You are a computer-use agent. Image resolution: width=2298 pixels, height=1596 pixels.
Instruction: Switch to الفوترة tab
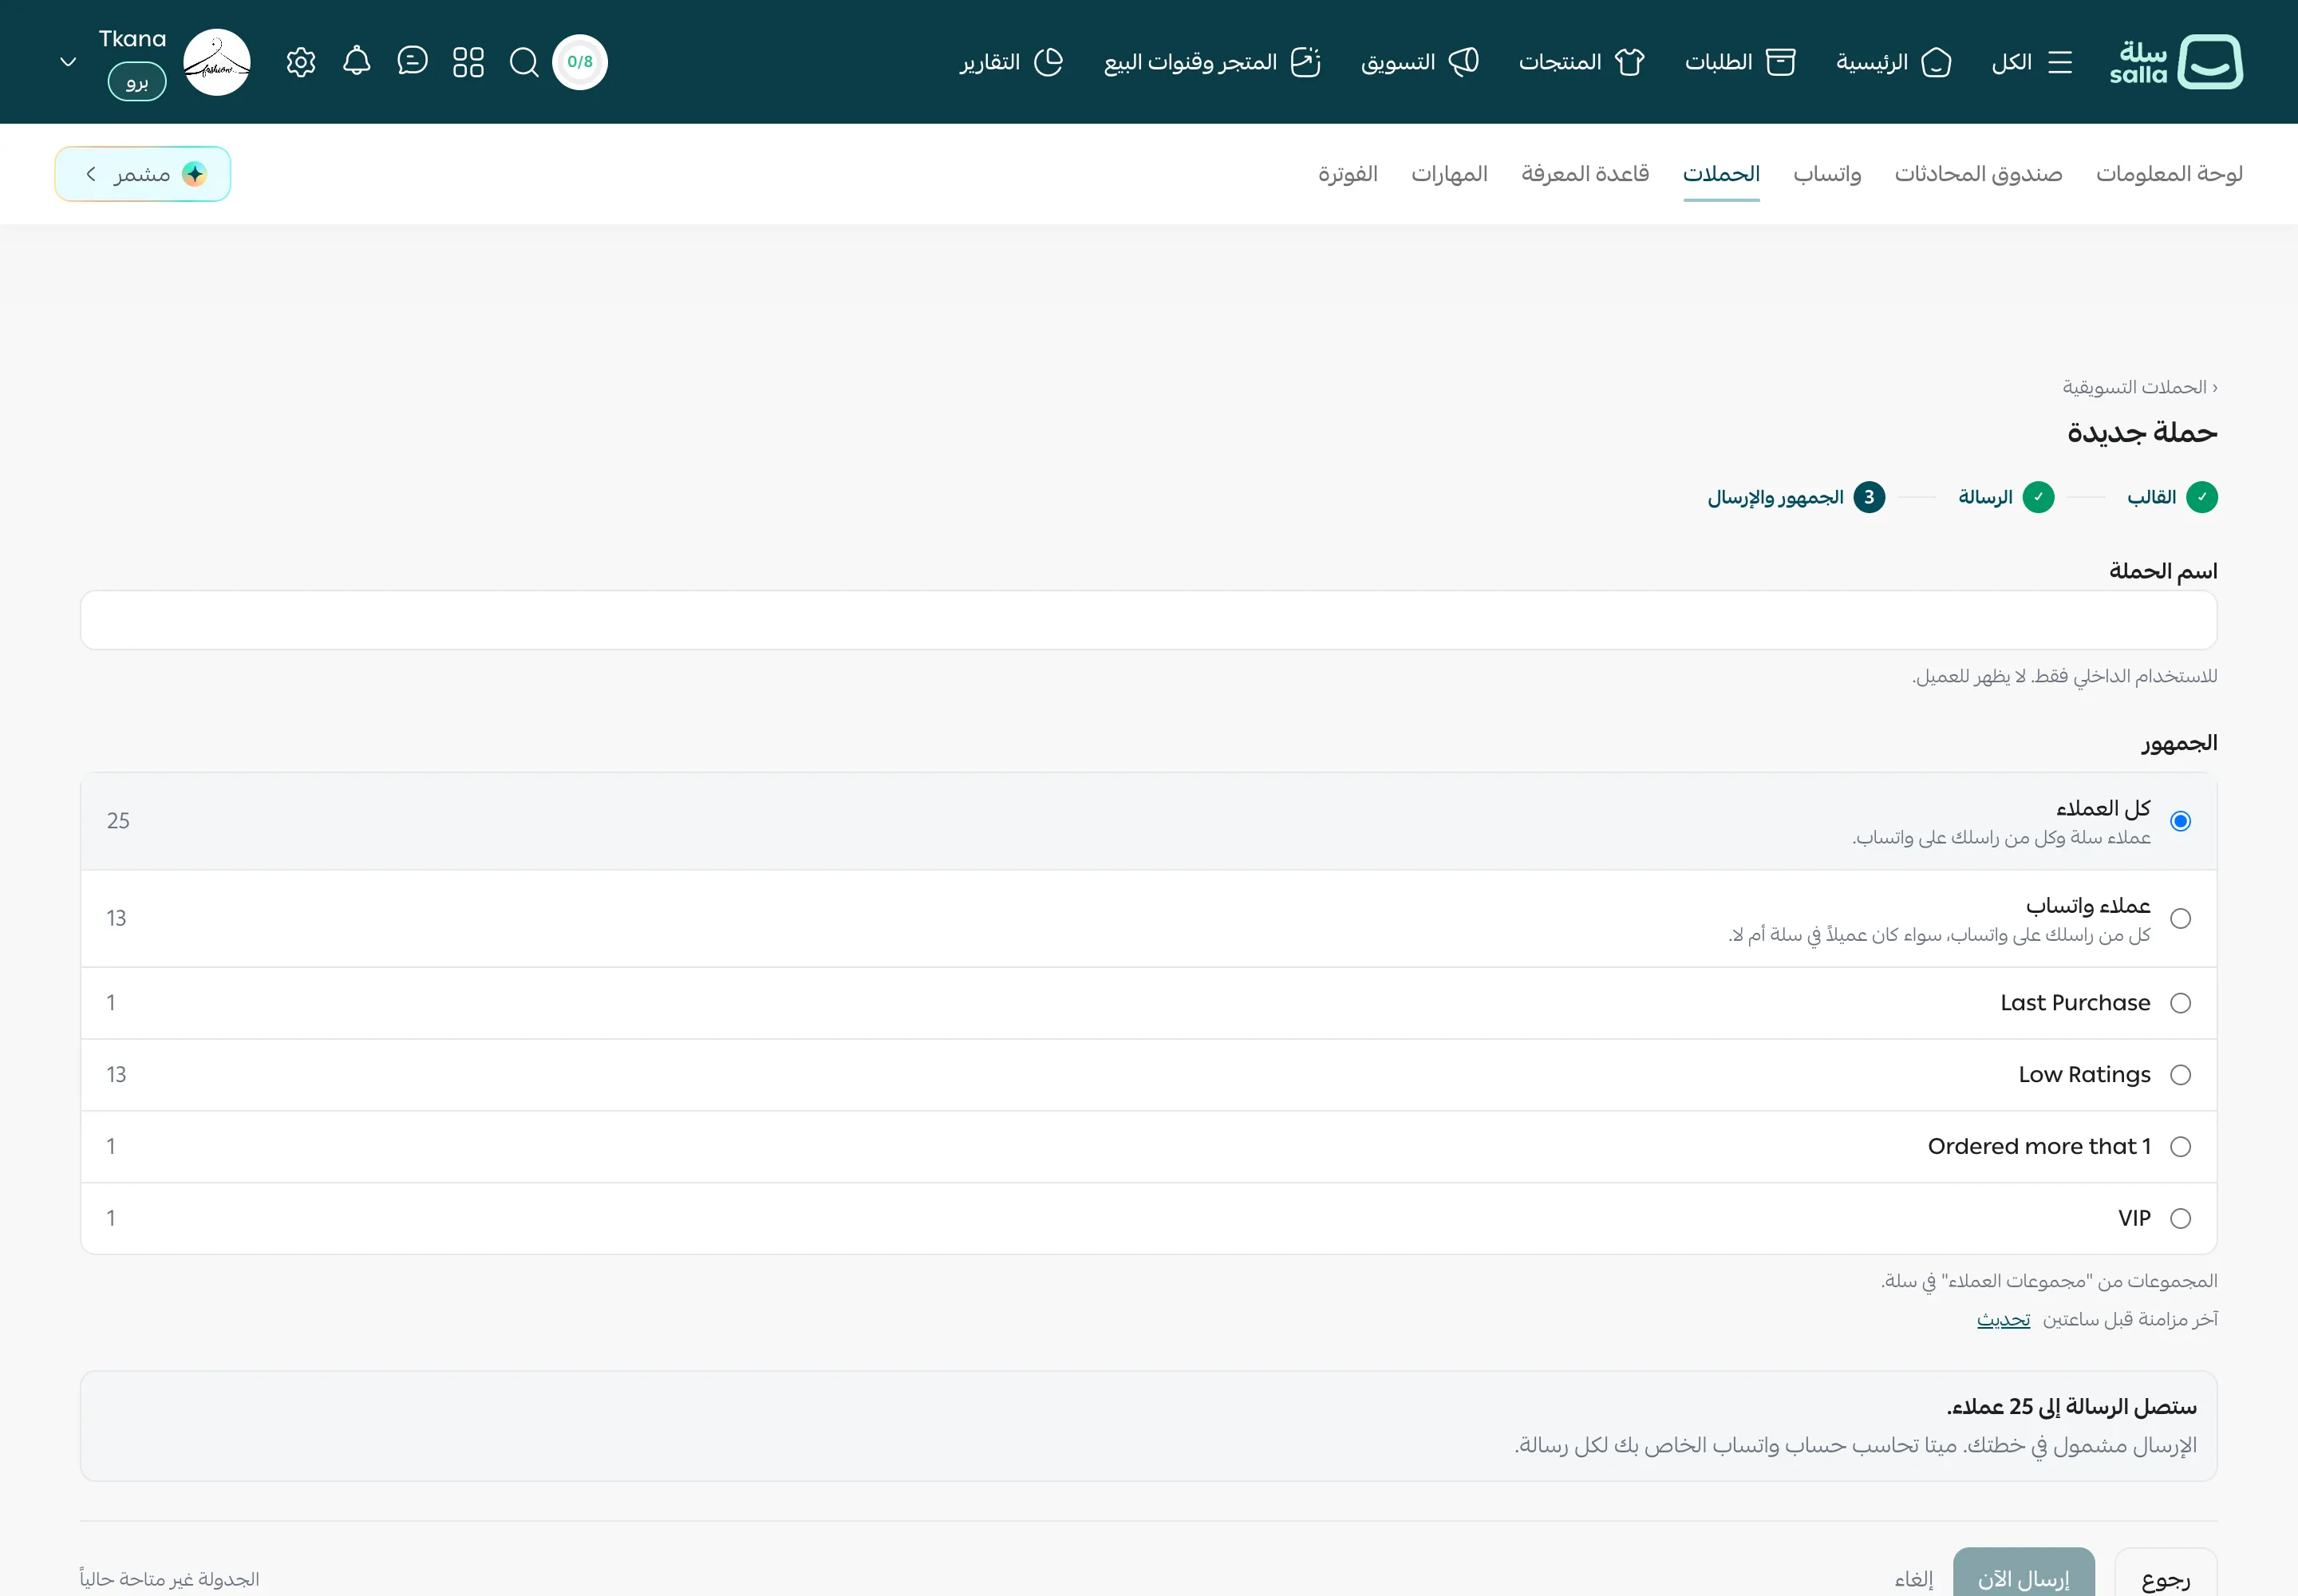pos(1347,174)
